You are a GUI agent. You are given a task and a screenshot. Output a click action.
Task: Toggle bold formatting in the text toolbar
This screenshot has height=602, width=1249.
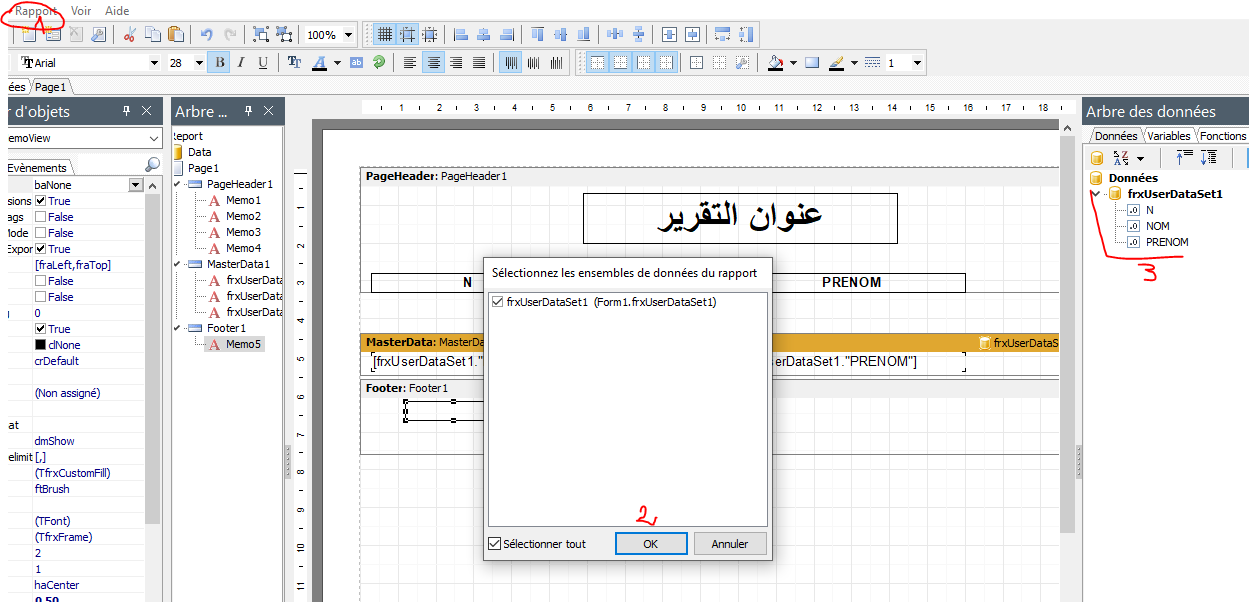point(218,62)
